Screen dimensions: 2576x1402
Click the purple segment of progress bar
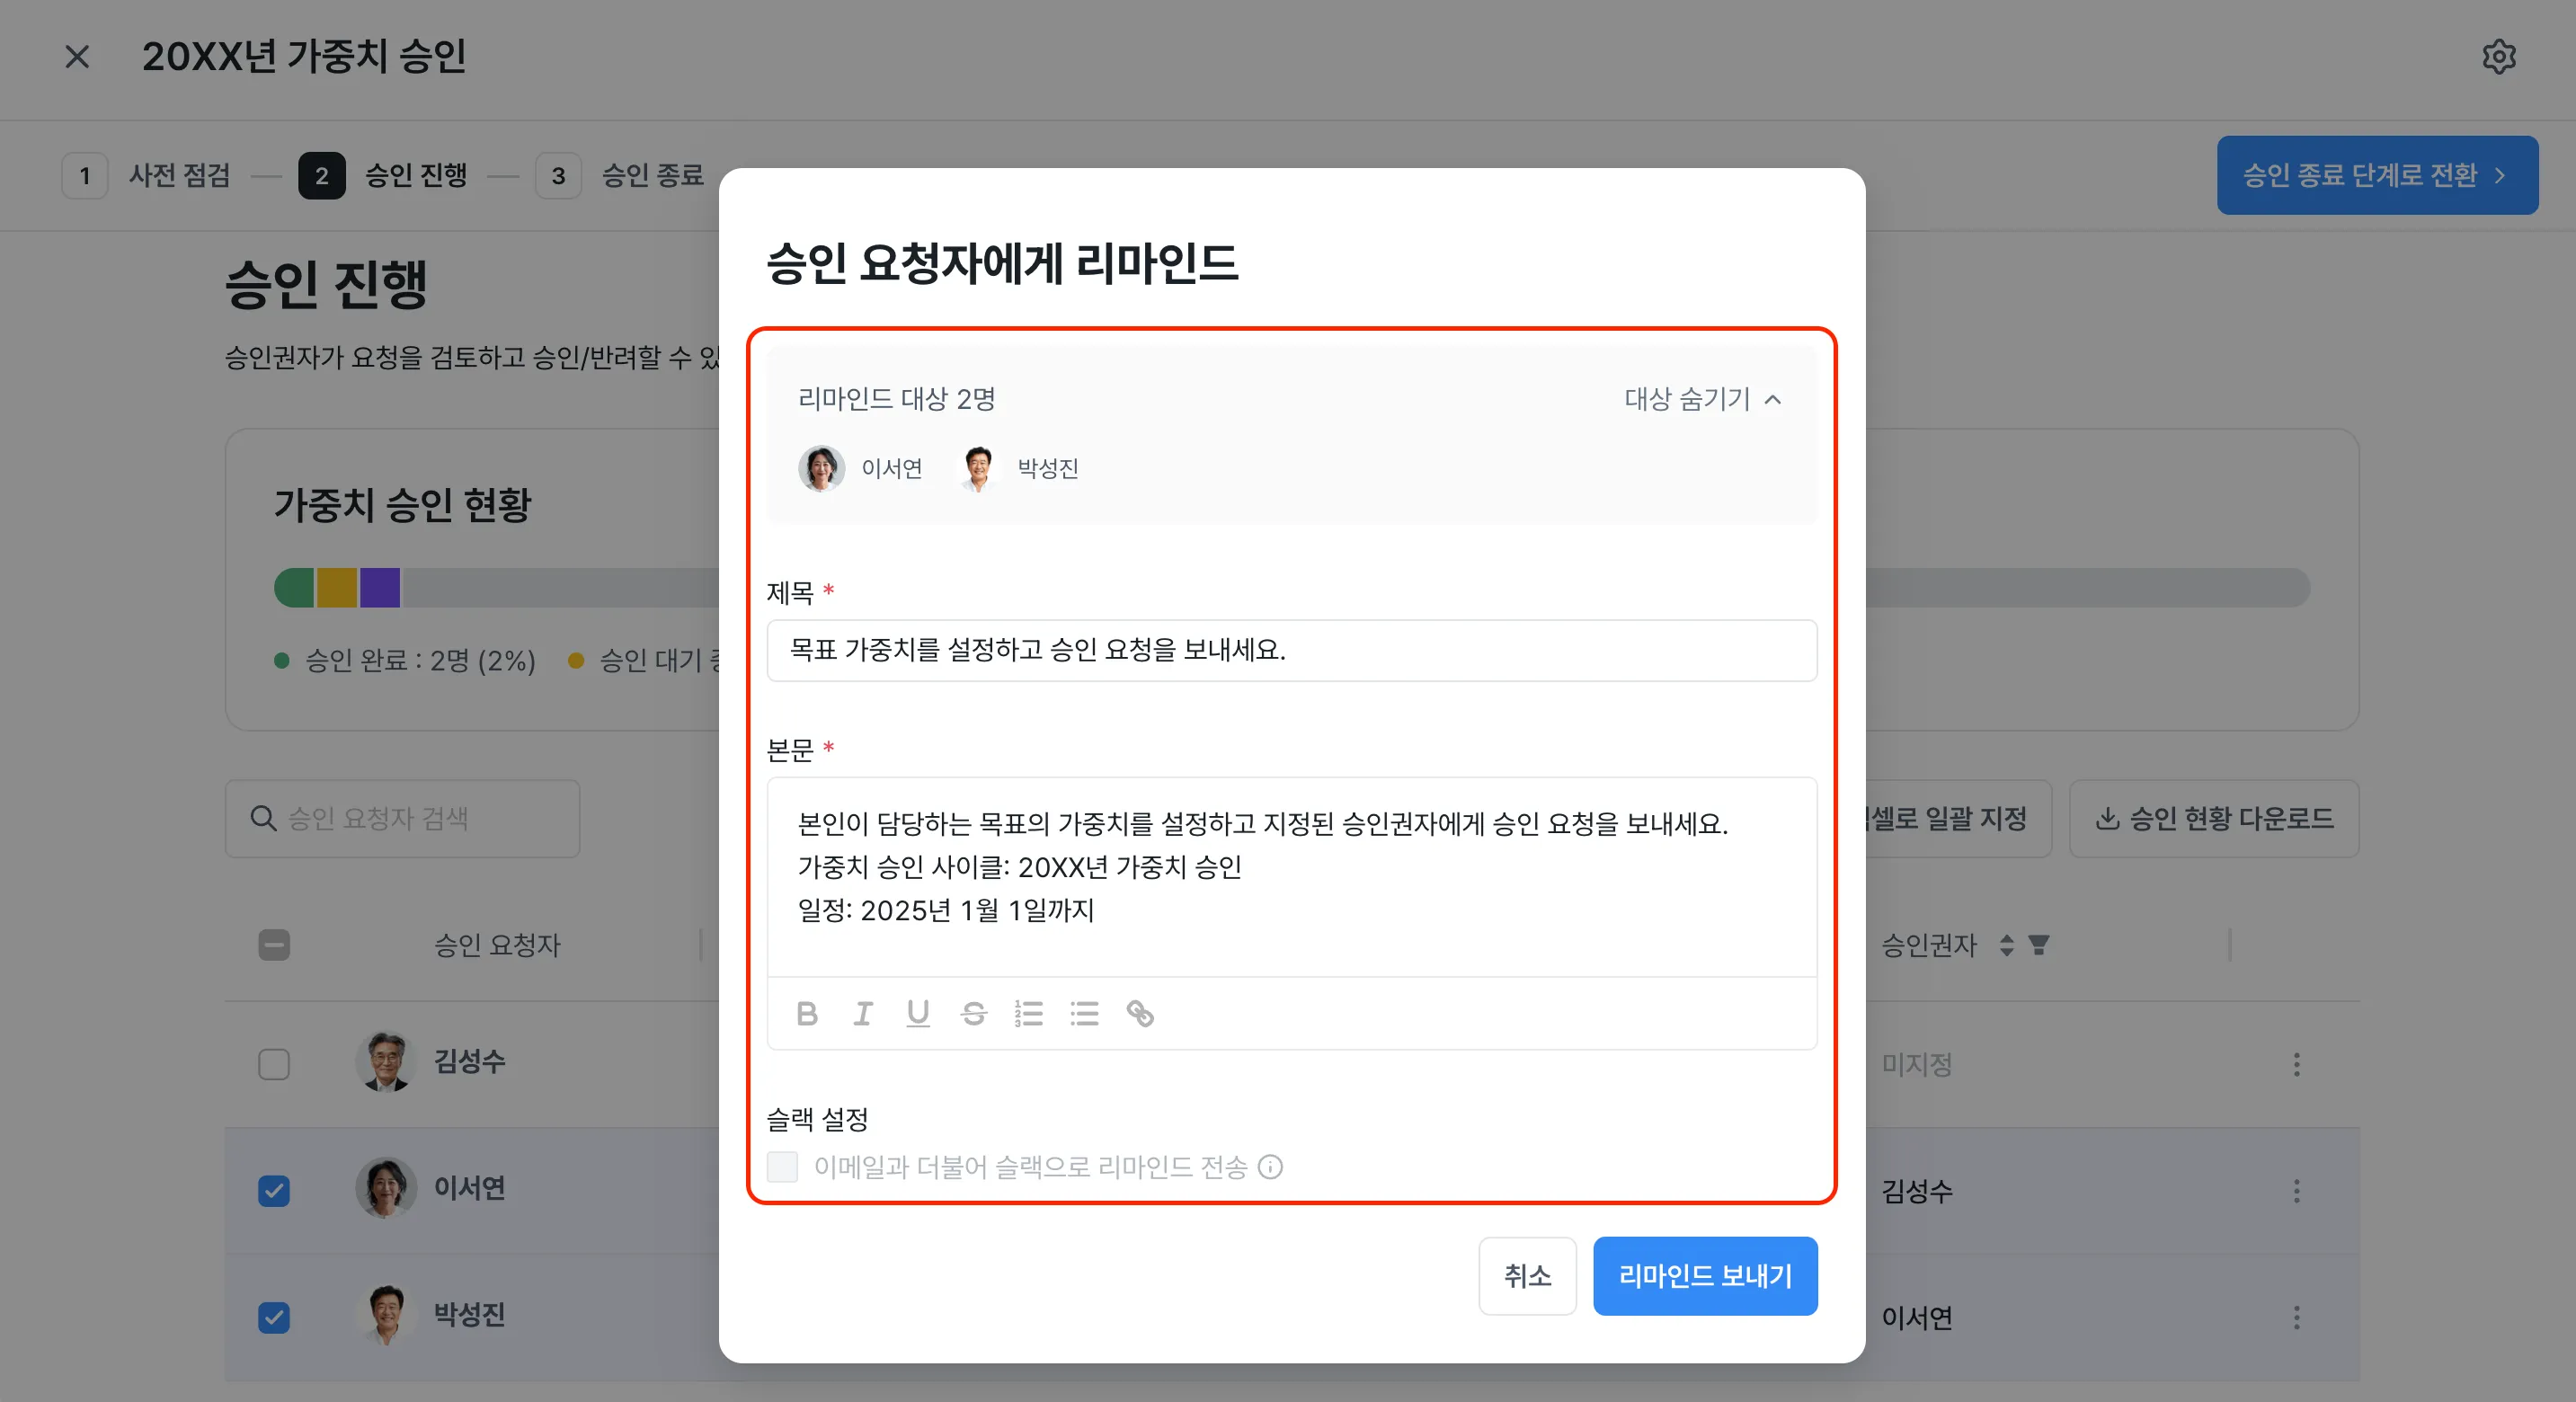pos(380,588)
